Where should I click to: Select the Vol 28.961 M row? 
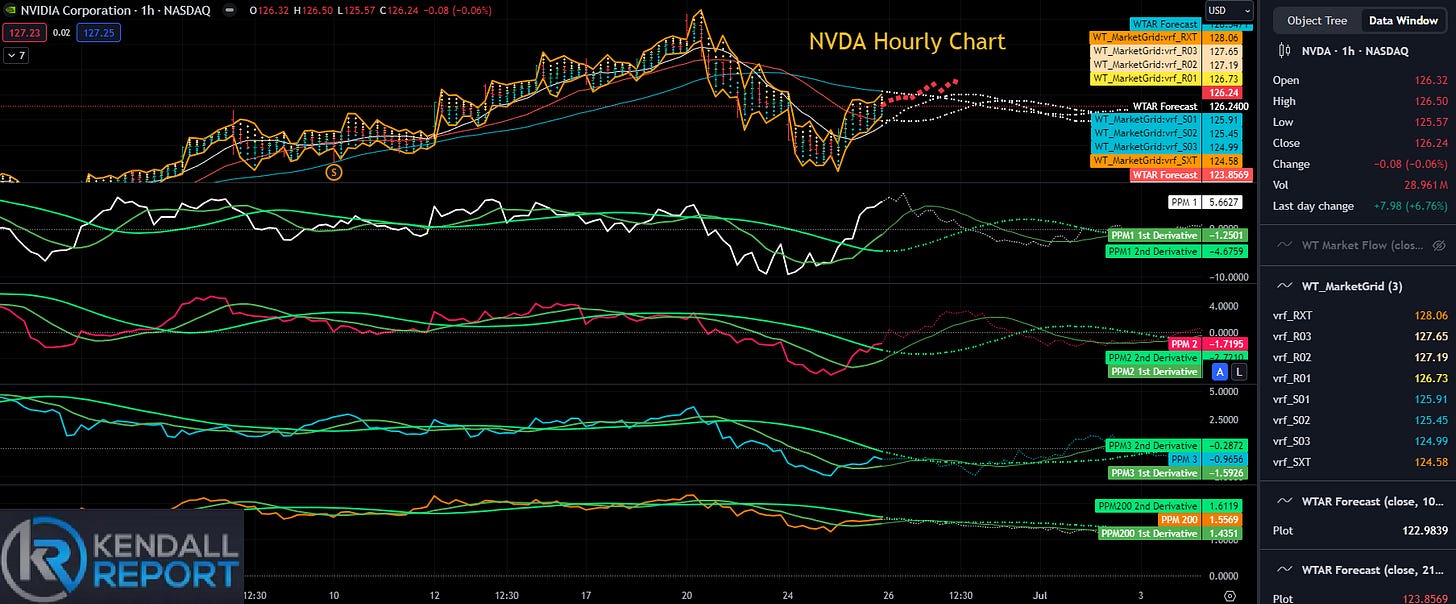1362,185
